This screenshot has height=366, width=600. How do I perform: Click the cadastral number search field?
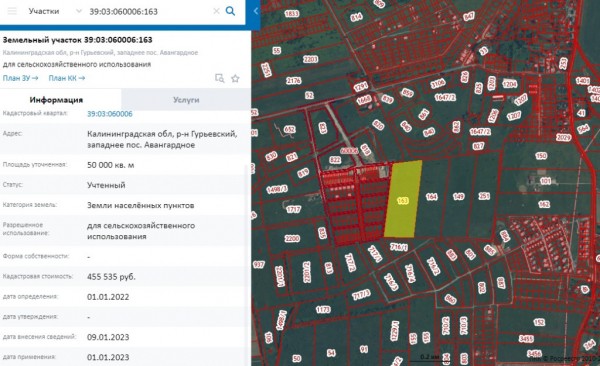pyautogui.click(x=149, y=11)
